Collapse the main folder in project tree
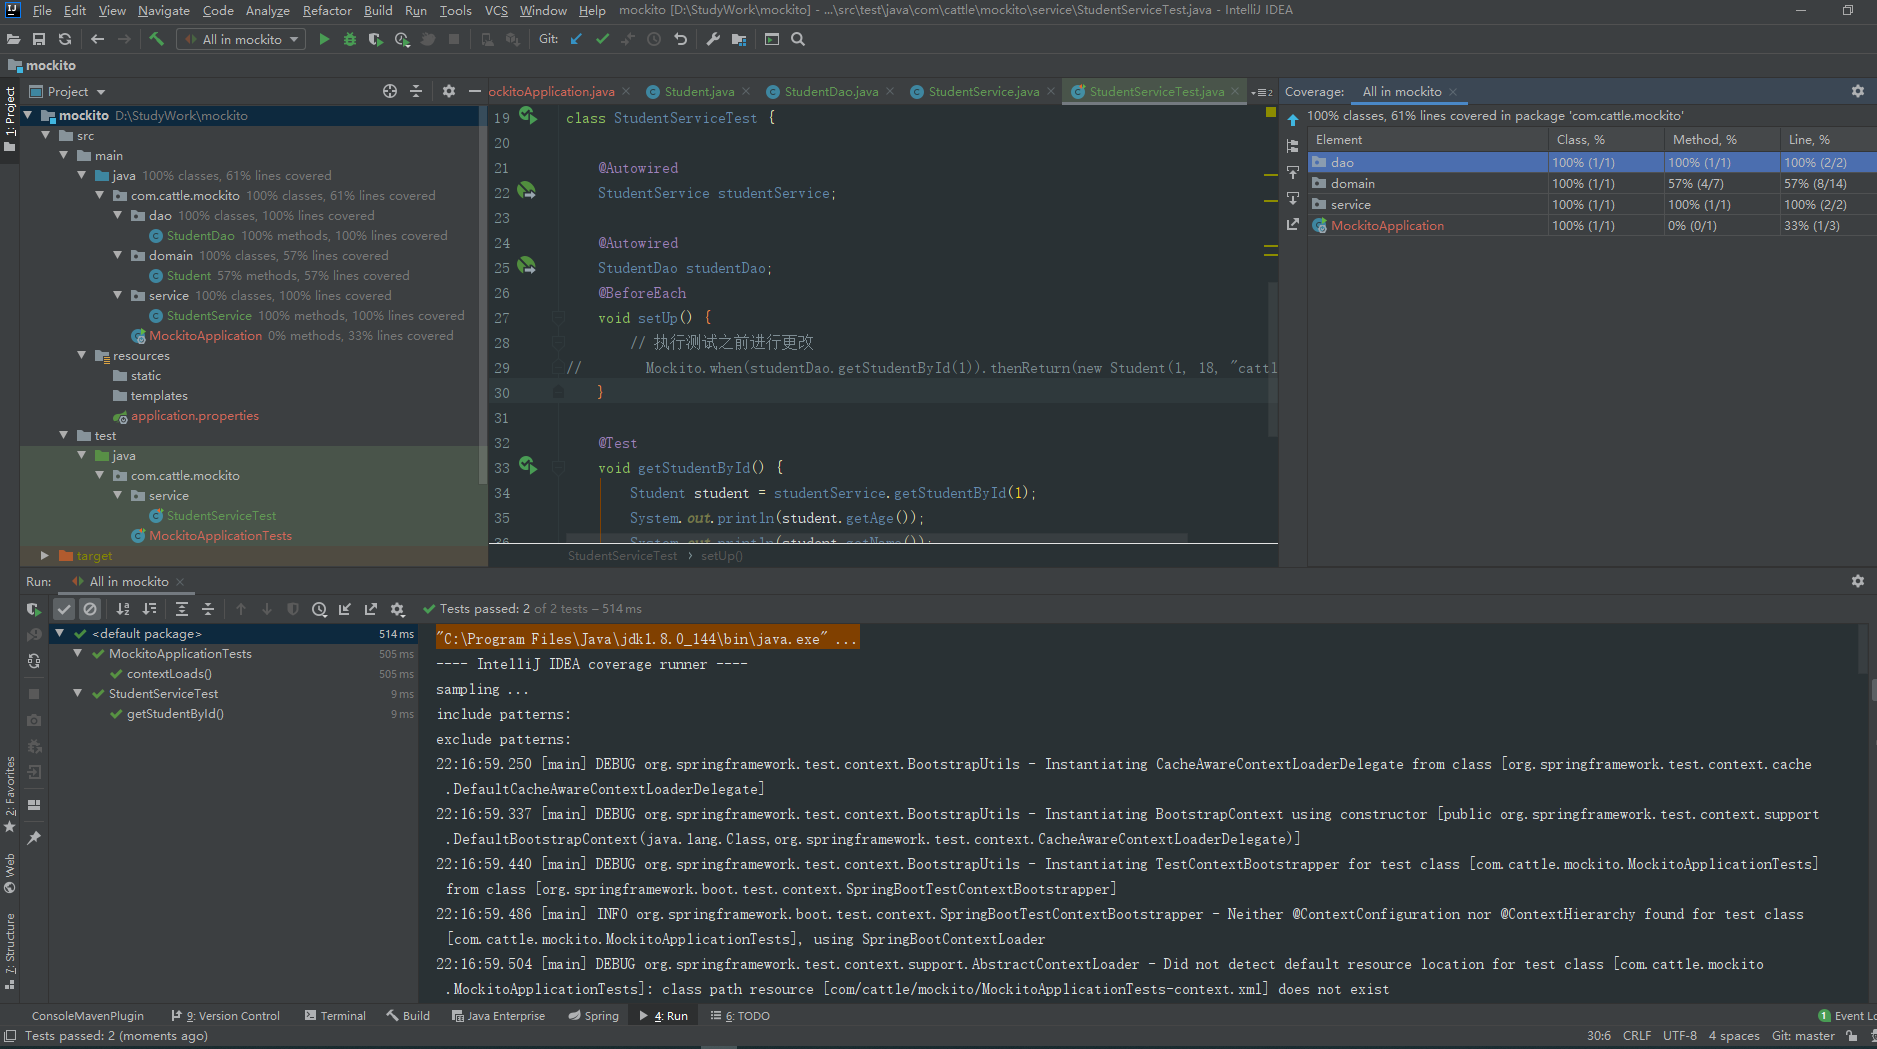Image resolution: width=1877 pixels, height=1049 pixels. coord(64,156)
